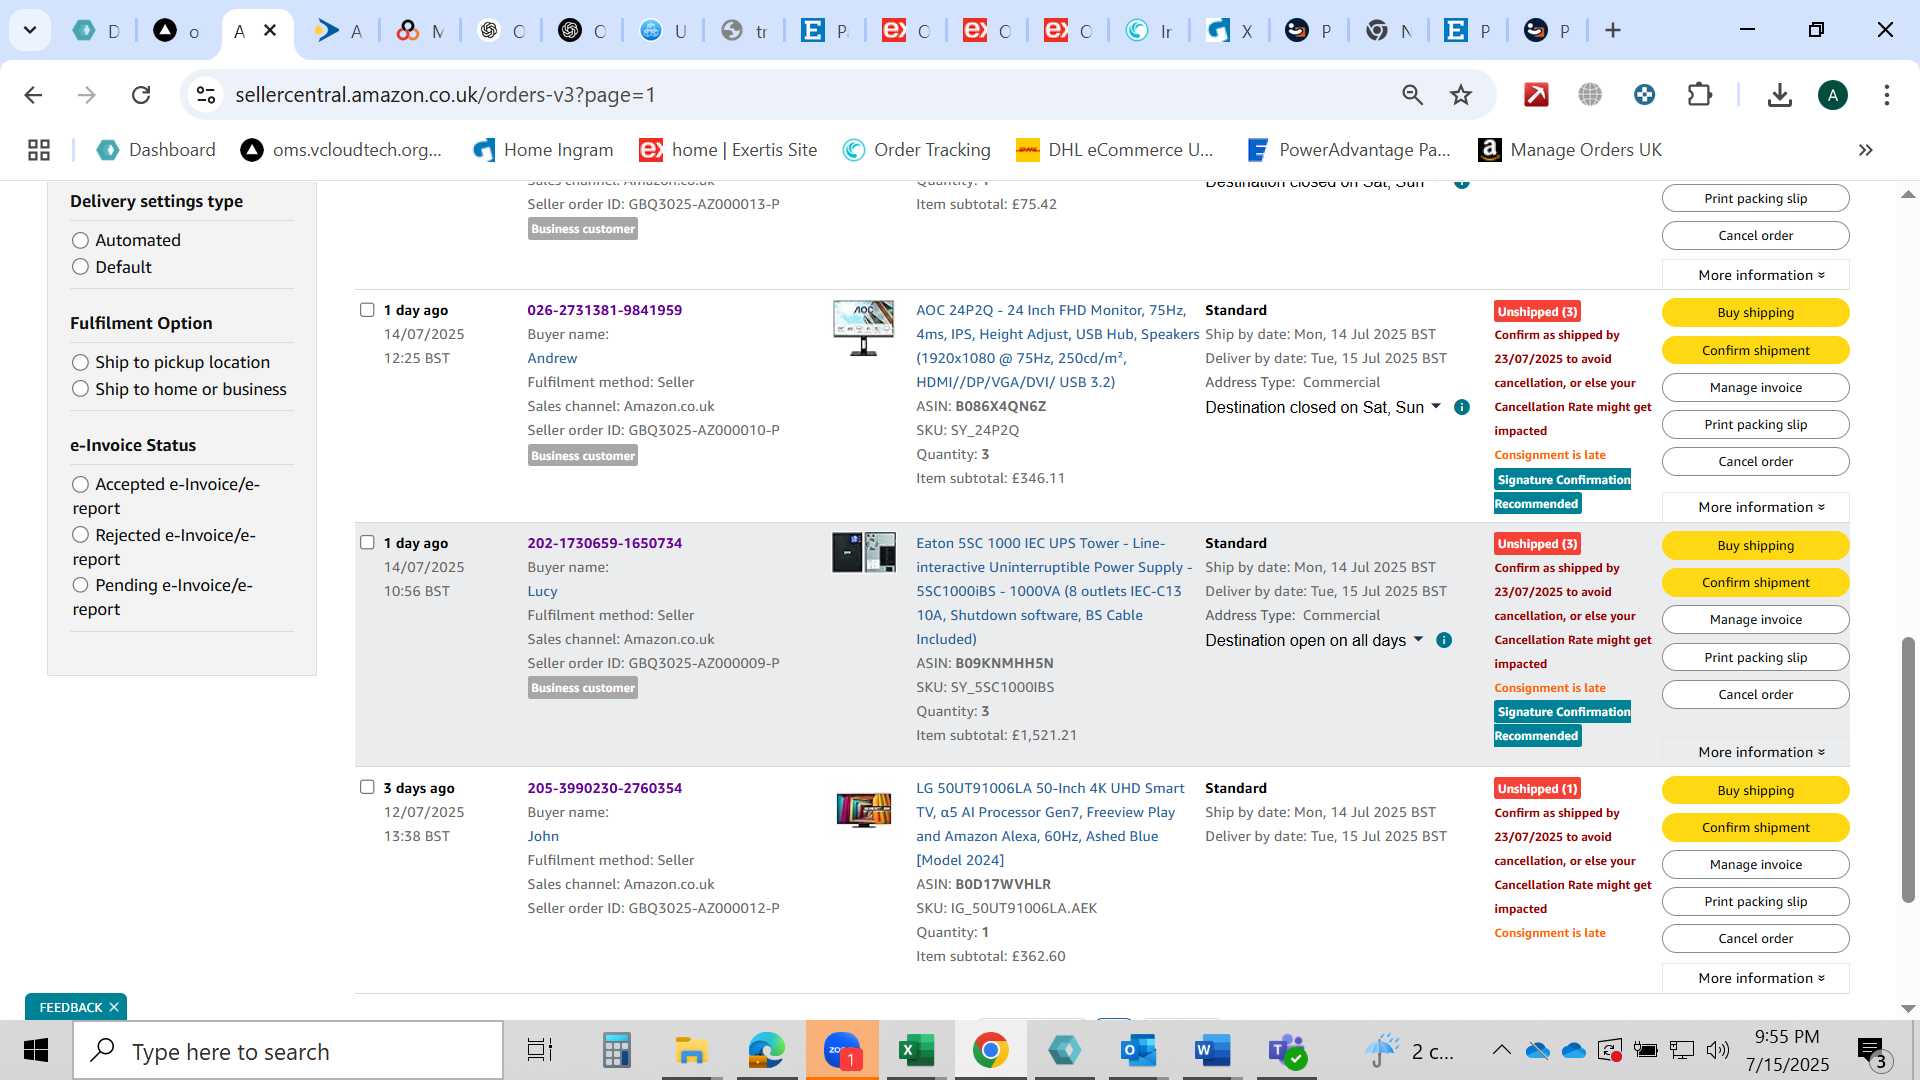This screenshot has width=1920, height=1080.
Task: Tick checkbox for order 026-2731381-9841959
Action: click(x=367, y=310)
